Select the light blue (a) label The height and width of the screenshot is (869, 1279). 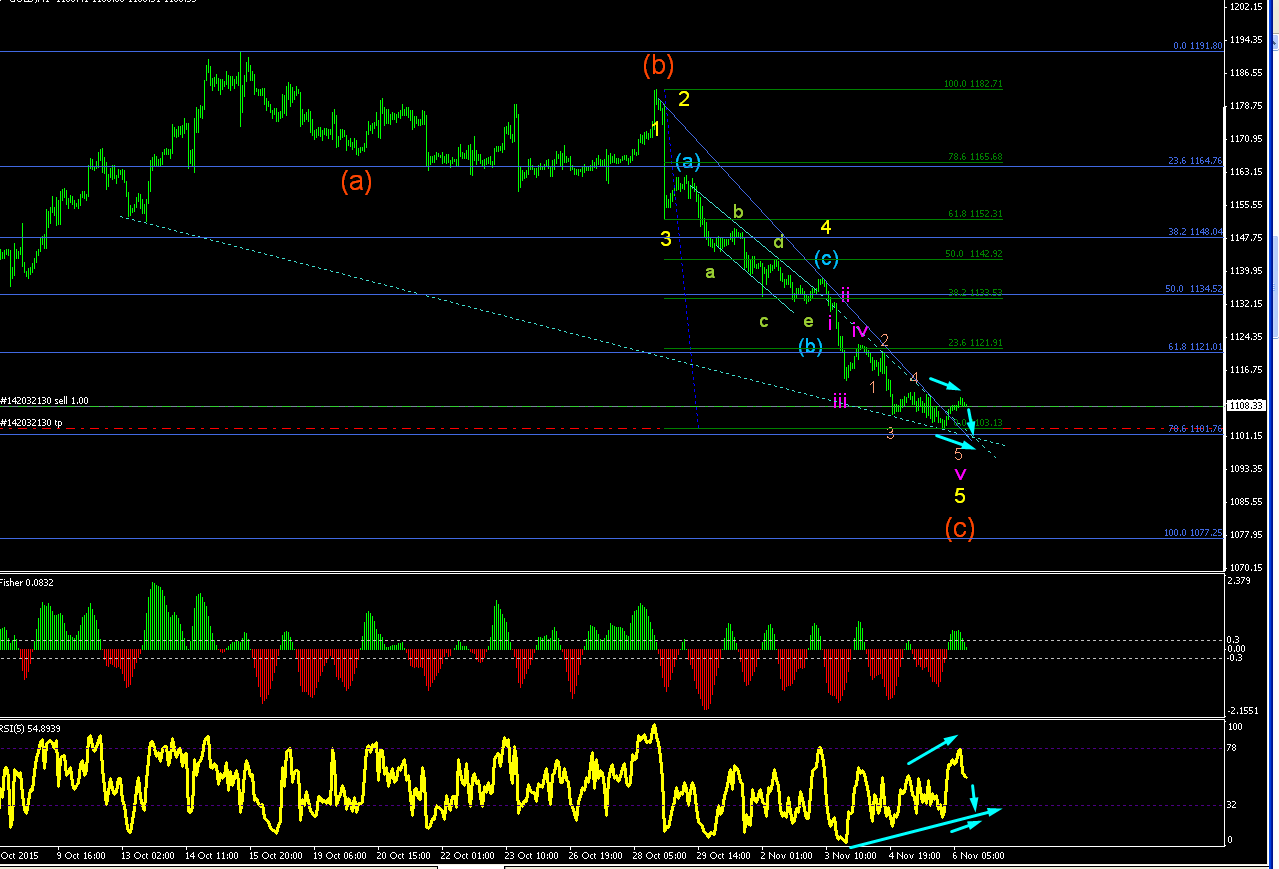pyautogui.click(x=687, y=161)
